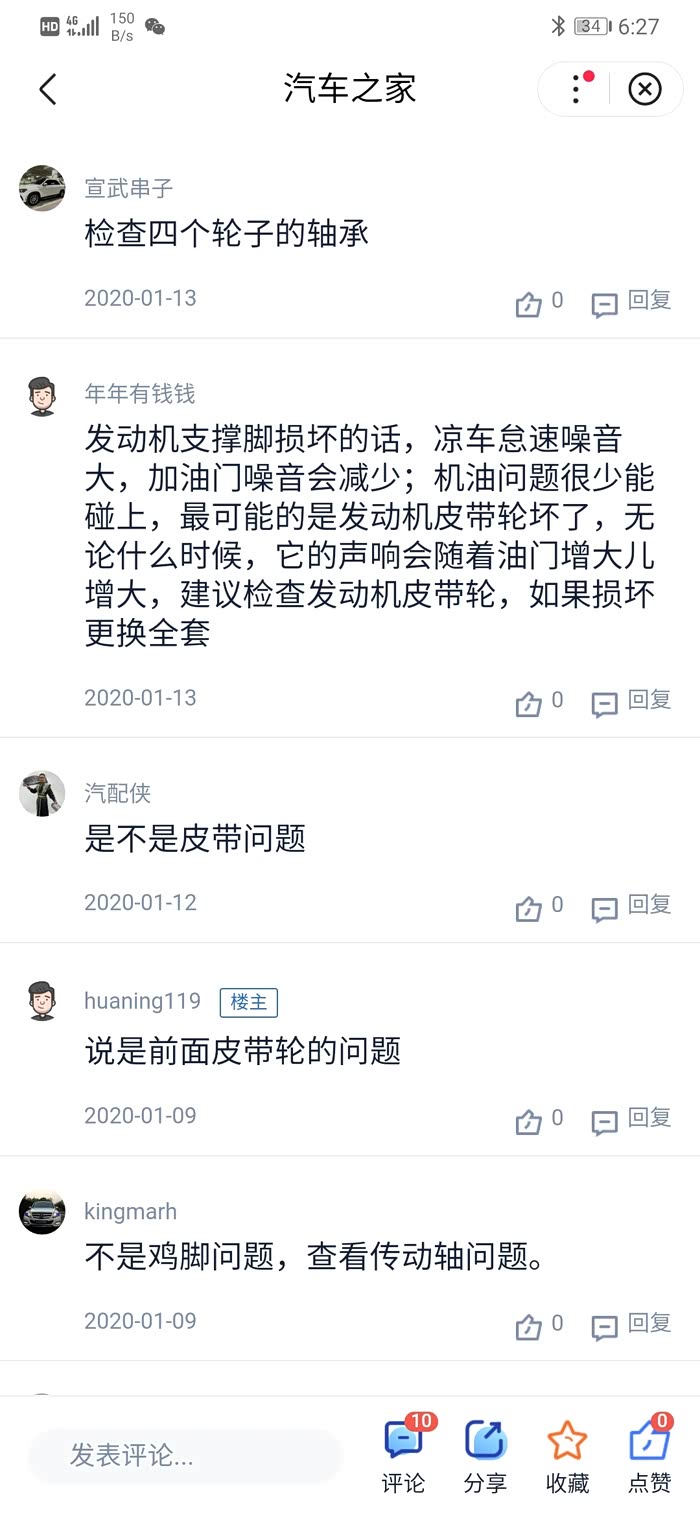Screen dimensions: 700x1516
Task: Open the three-dot more menu
Action: coord(577,89)
